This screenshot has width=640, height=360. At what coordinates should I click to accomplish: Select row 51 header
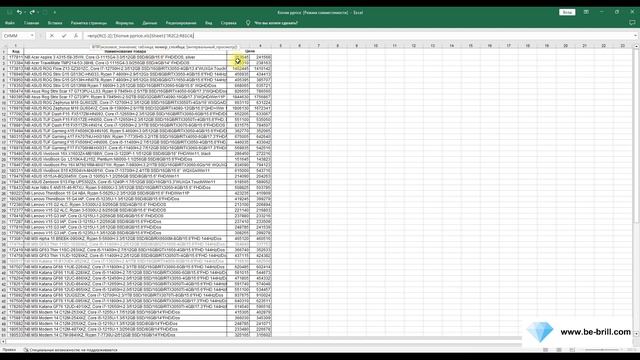point(4,335)
